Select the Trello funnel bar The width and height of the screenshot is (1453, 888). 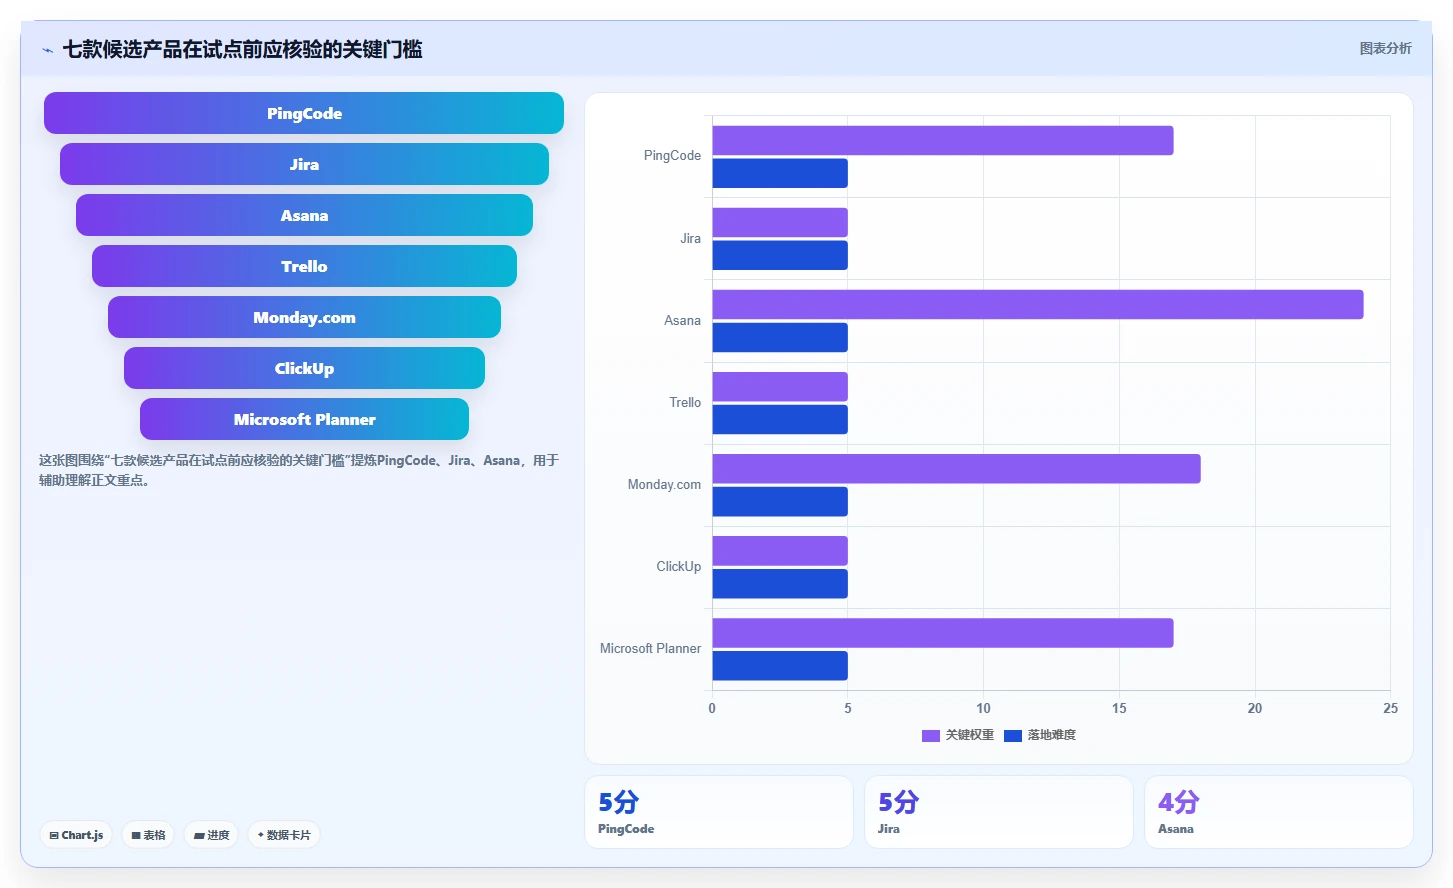point(304,266)
